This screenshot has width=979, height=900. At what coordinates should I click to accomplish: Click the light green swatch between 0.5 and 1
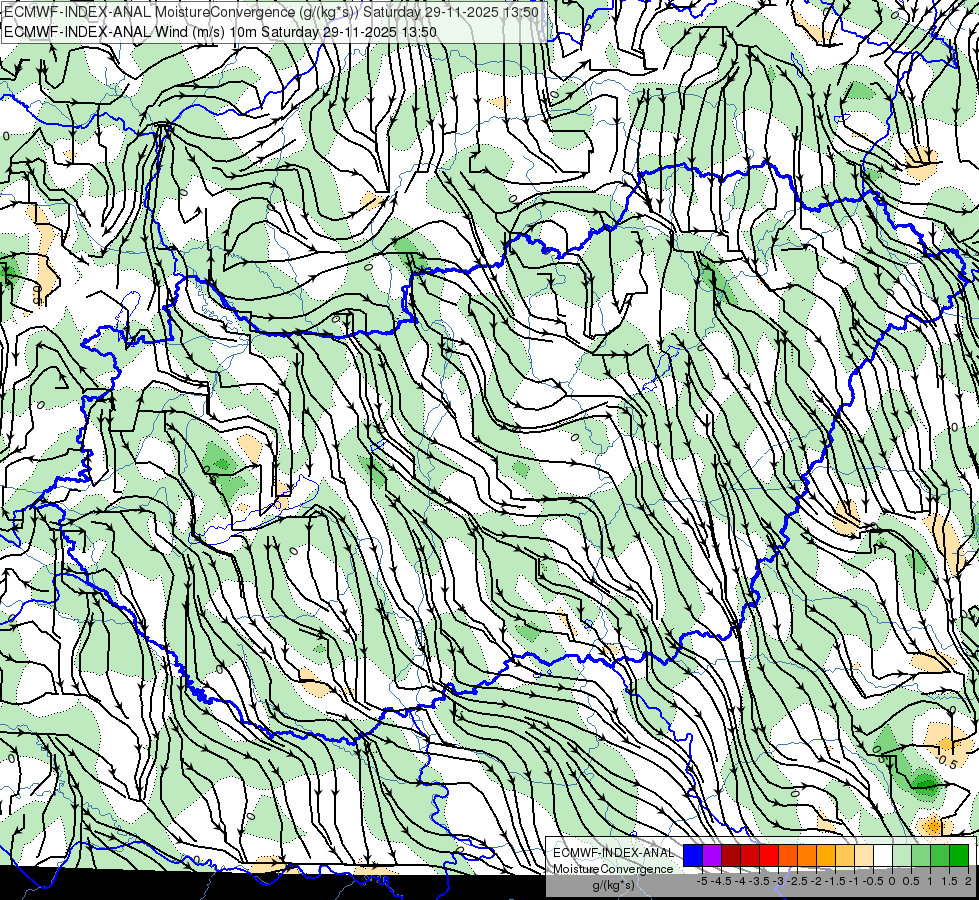click(921, 856)
